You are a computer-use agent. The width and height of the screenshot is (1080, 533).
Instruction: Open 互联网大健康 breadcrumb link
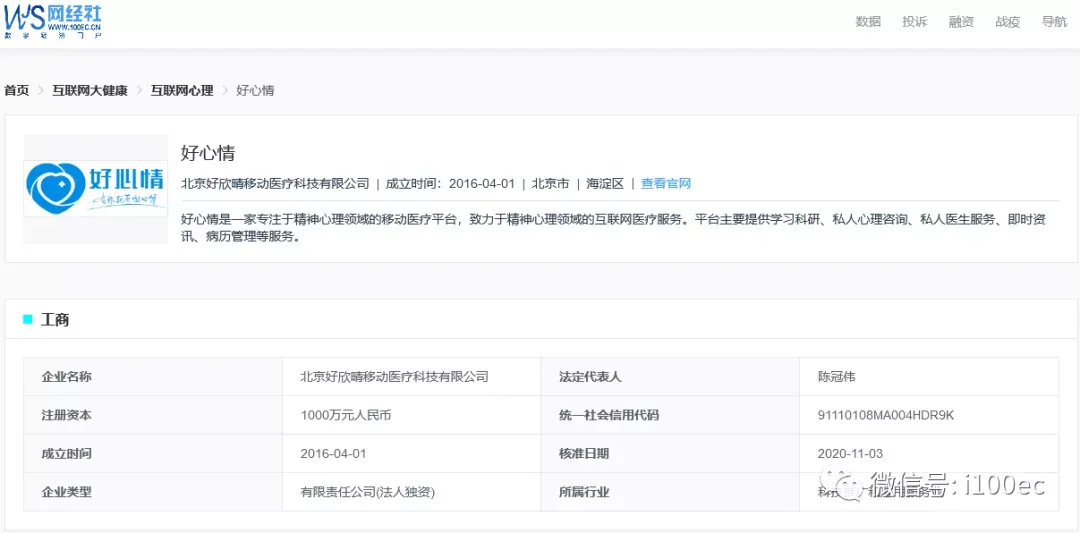(x=90, y=90)
